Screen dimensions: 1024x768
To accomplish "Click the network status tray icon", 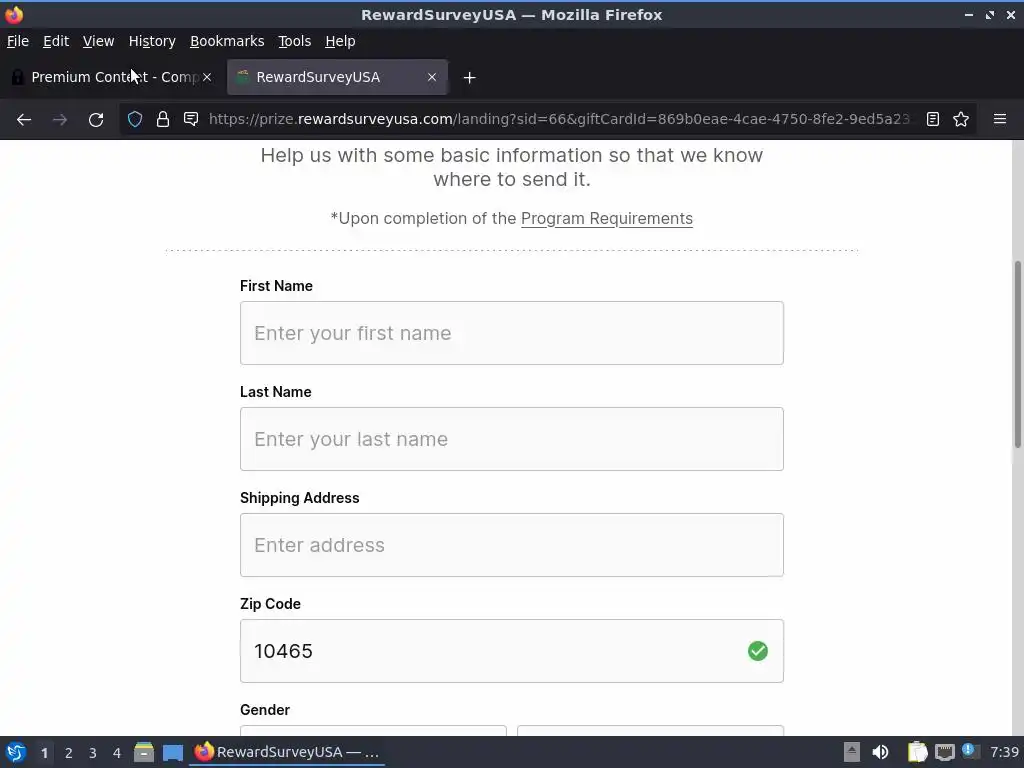I will click(944, 752).
